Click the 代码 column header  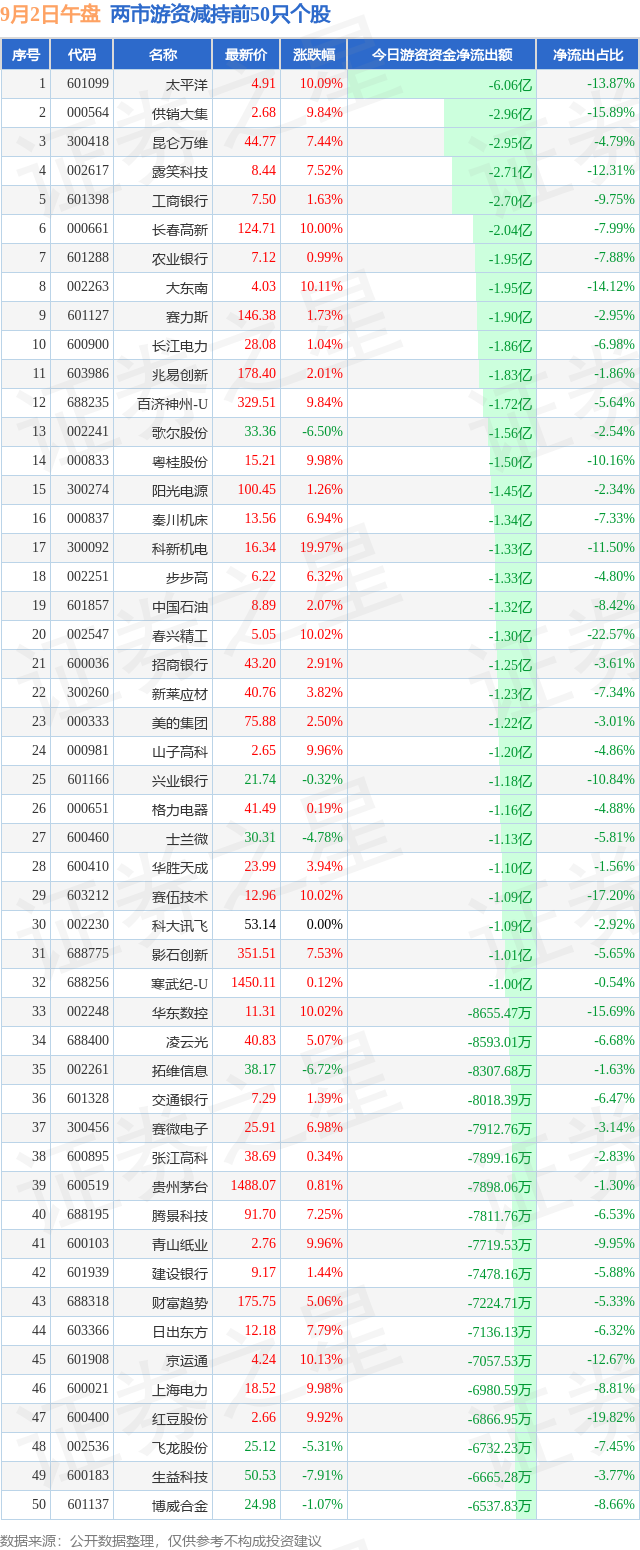pyautogui.click(x=81, y=55)
